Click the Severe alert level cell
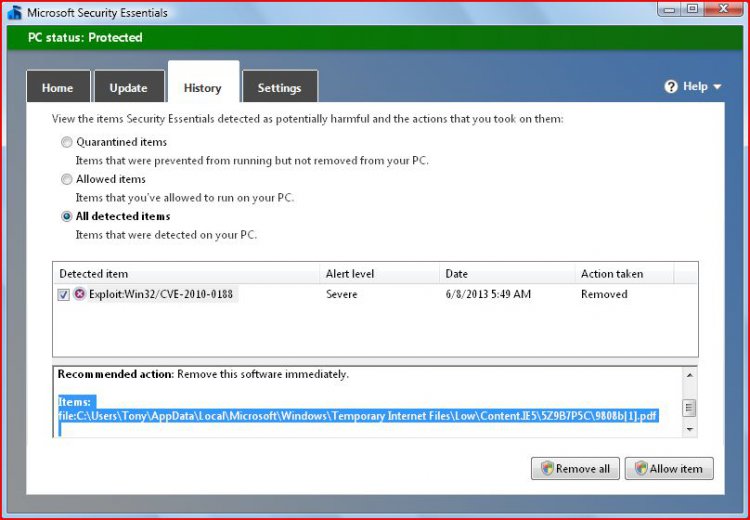This screenshot has width=750, height=520. click(342, 294)
